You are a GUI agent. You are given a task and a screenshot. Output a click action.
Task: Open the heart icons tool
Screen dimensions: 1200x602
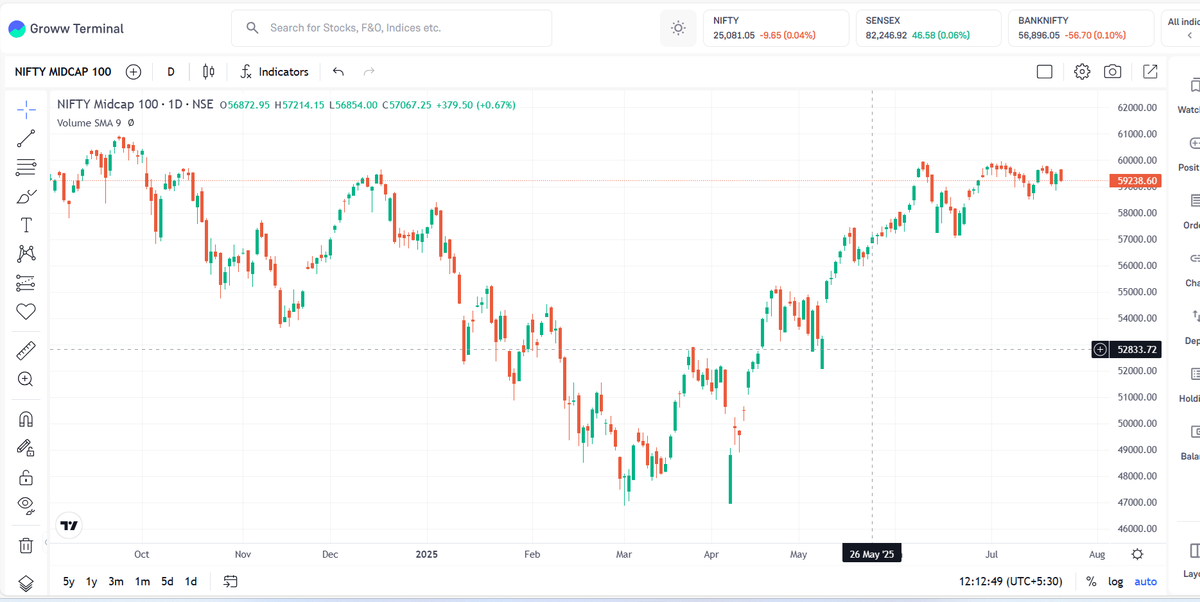tap(26, 312)
